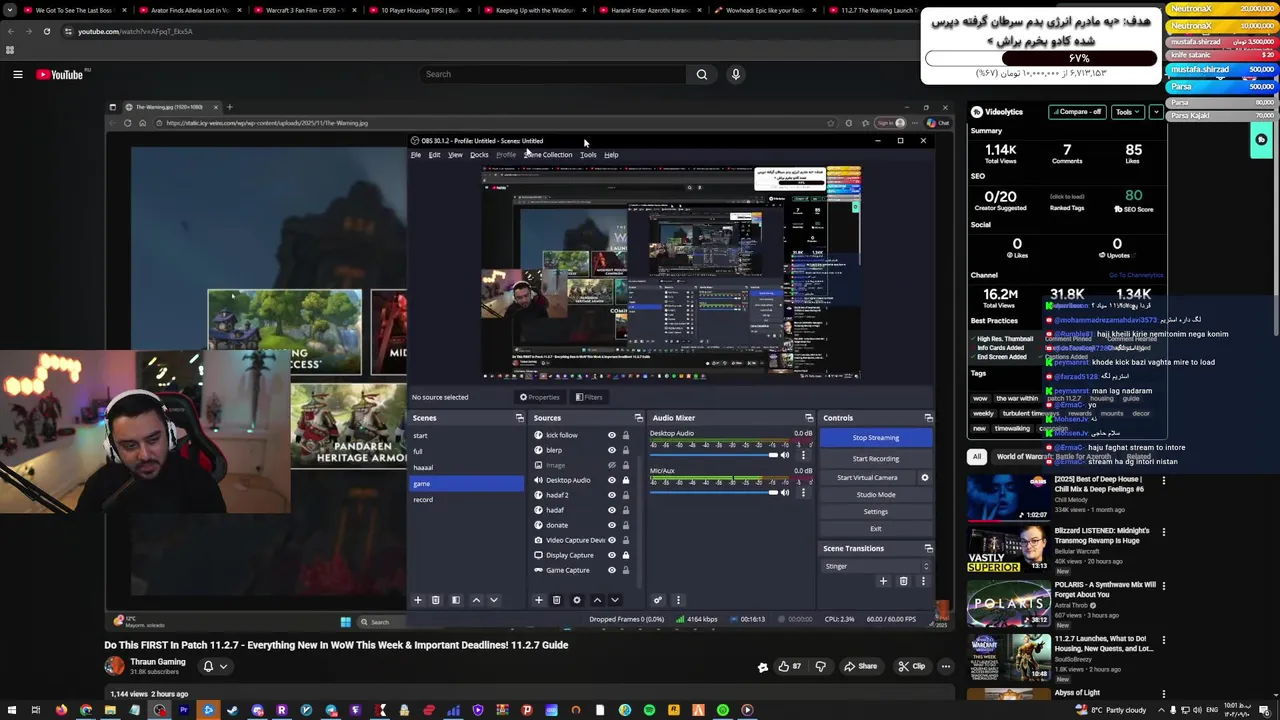Move the scene down with the Scenes down arrow

[493, 600]
